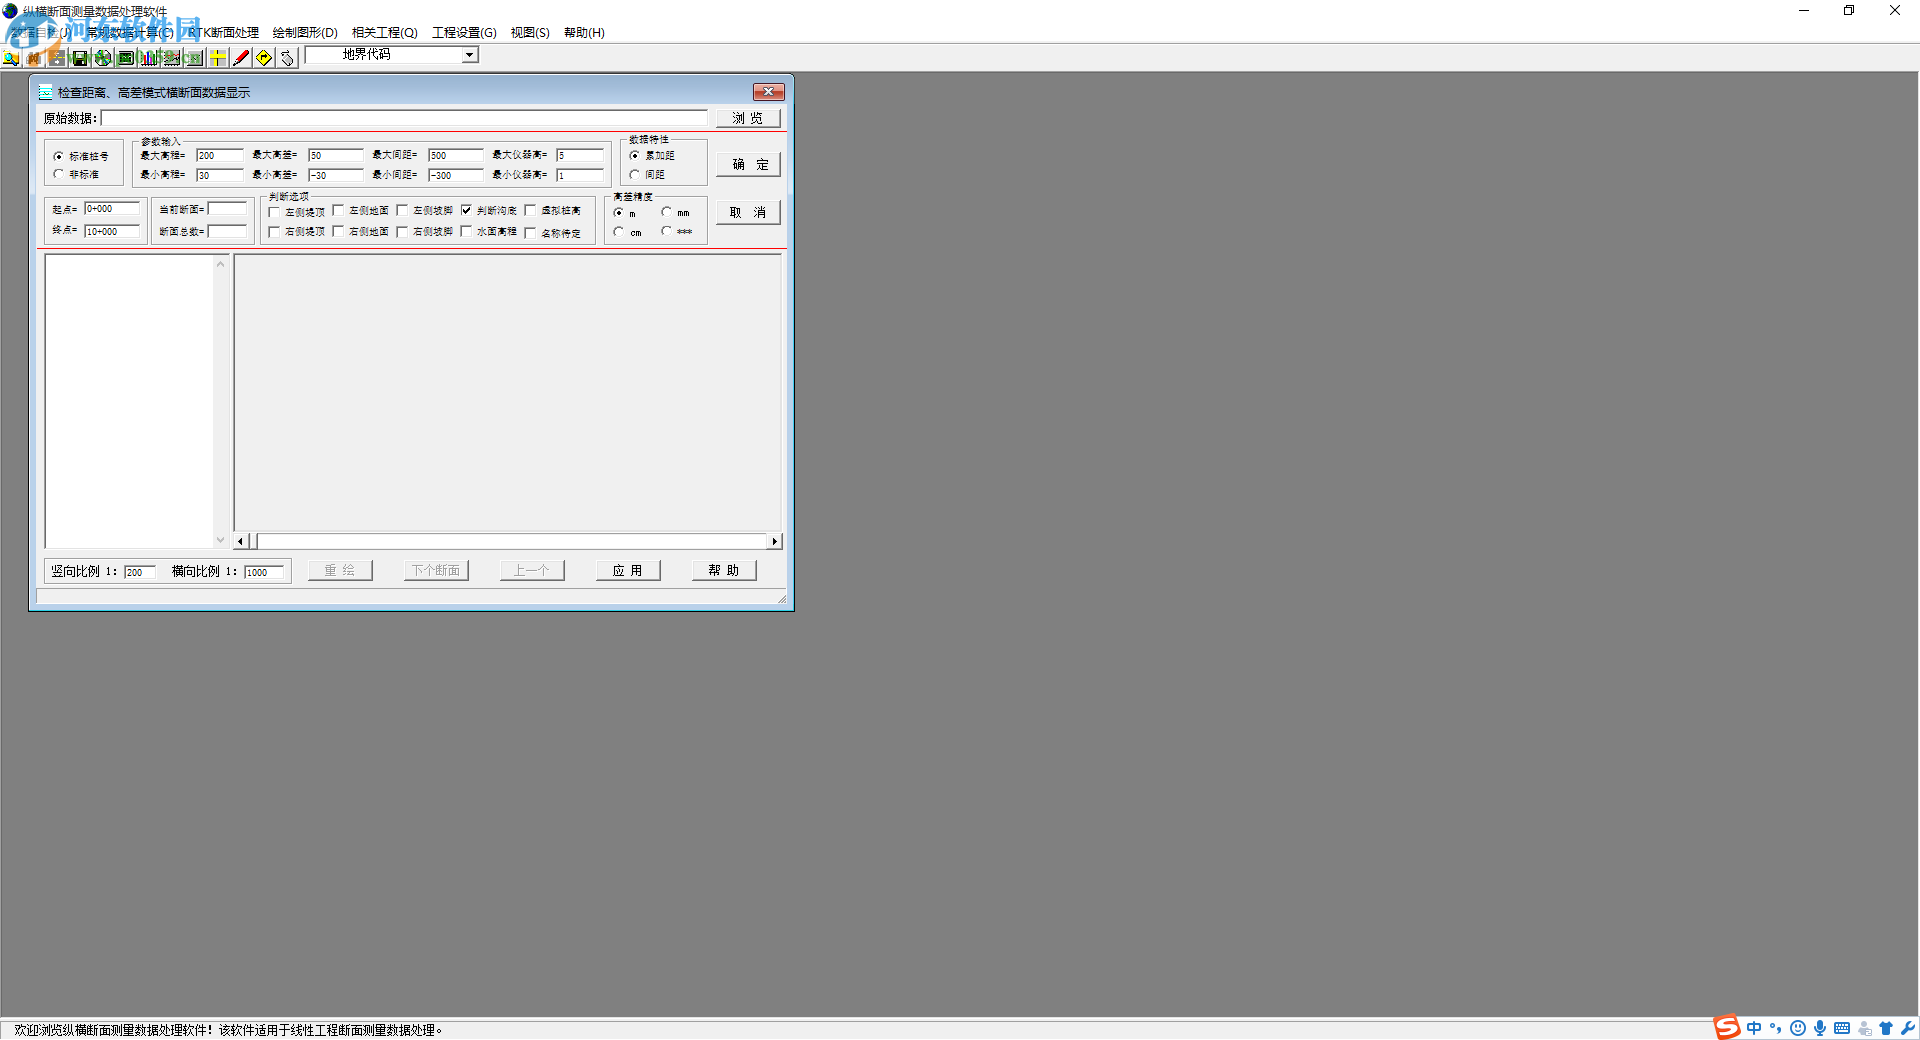Click the 重绘 redraw button

tap(340, 570)
